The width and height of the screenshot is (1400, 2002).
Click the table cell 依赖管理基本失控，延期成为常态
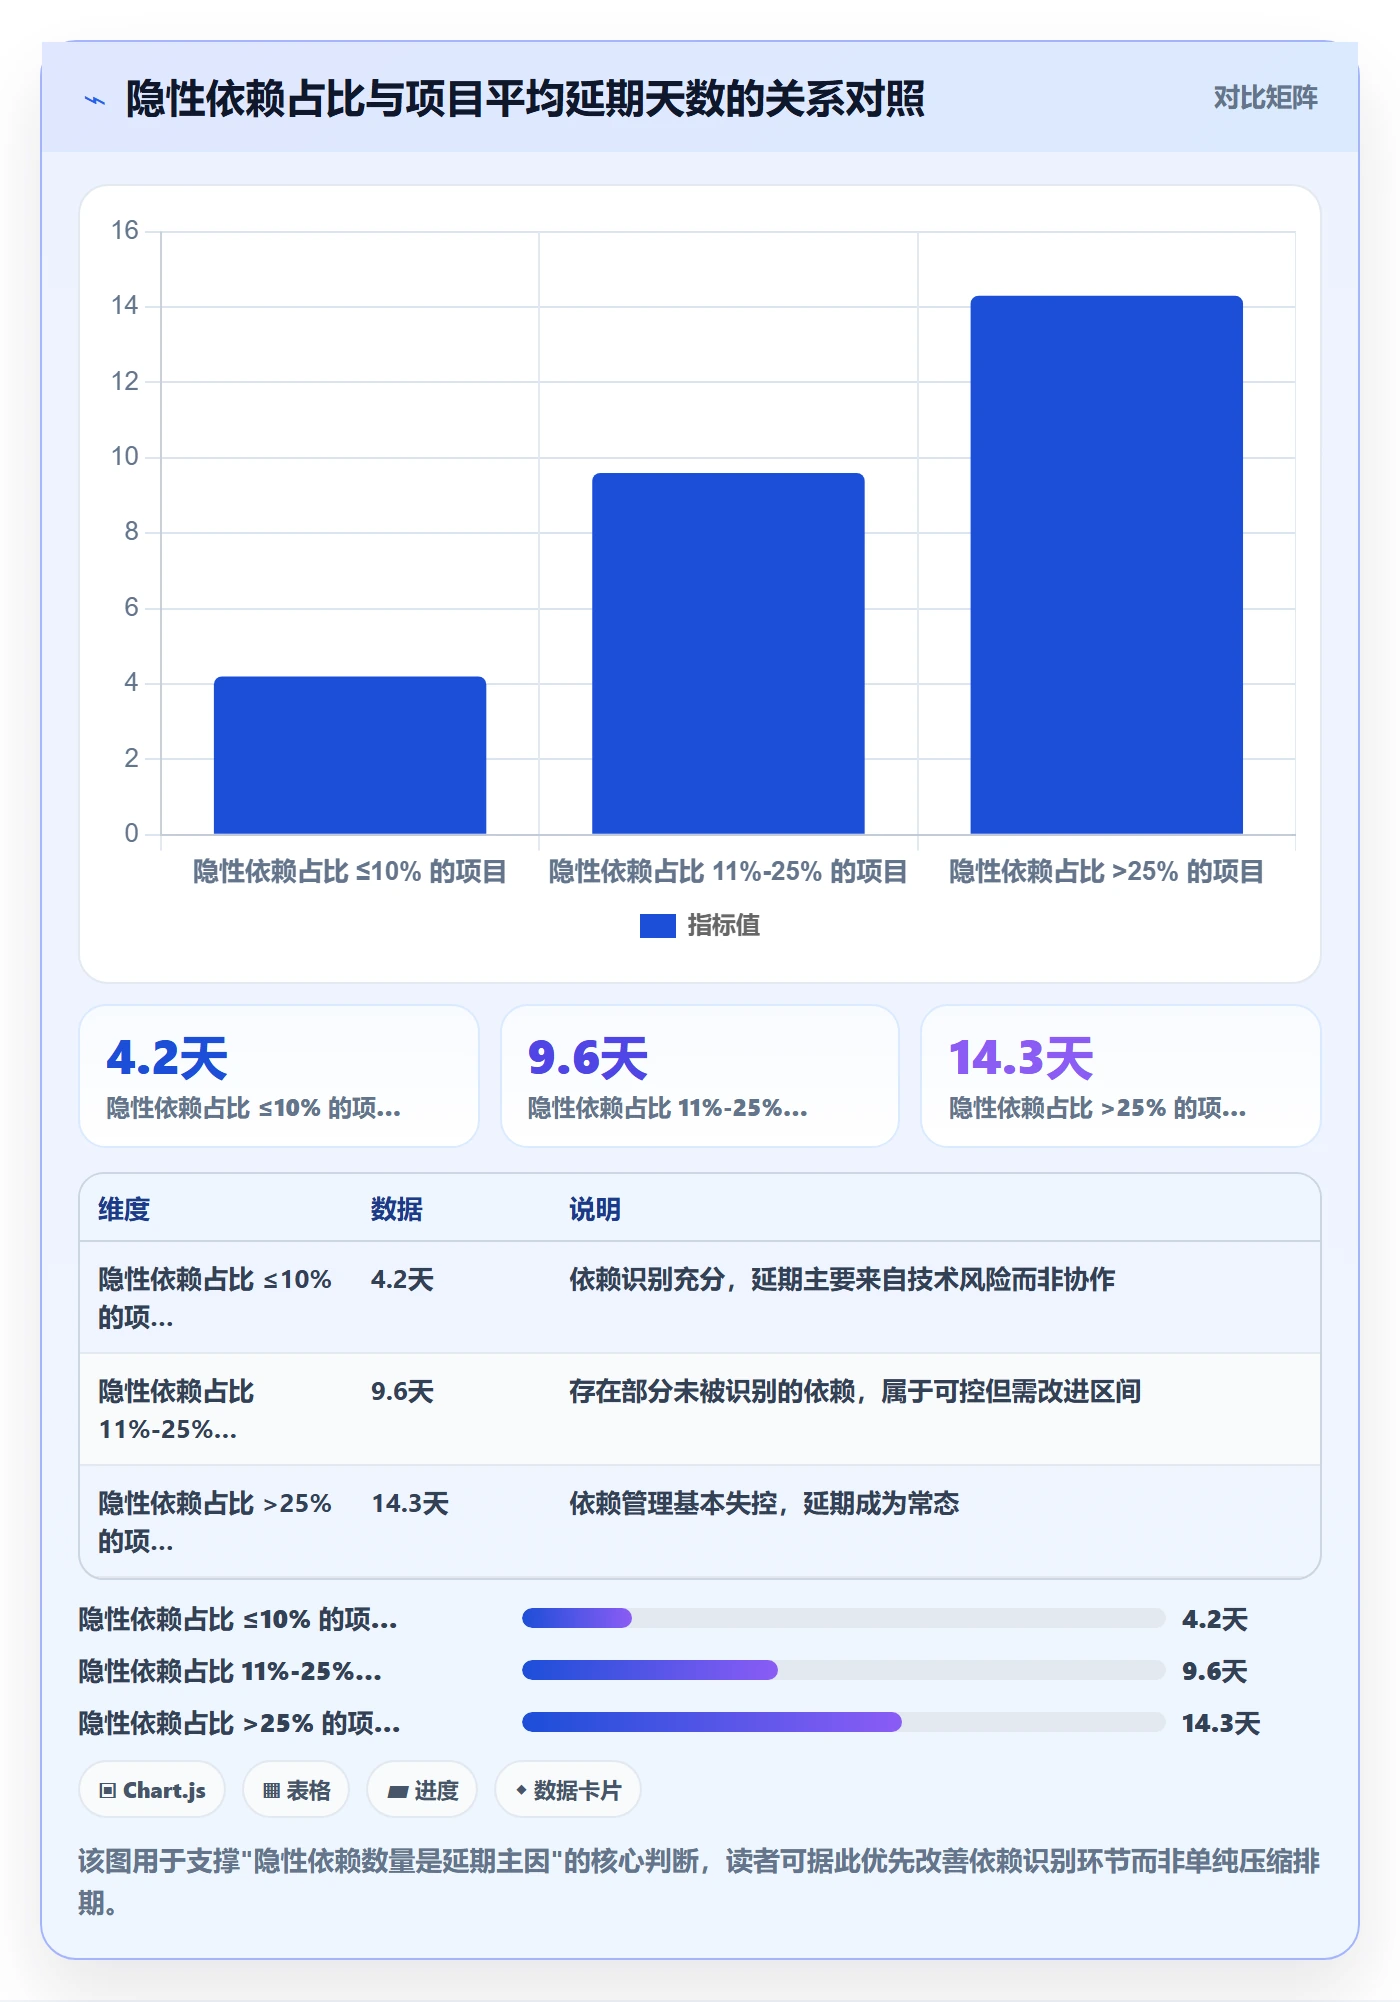[764, 1503]
